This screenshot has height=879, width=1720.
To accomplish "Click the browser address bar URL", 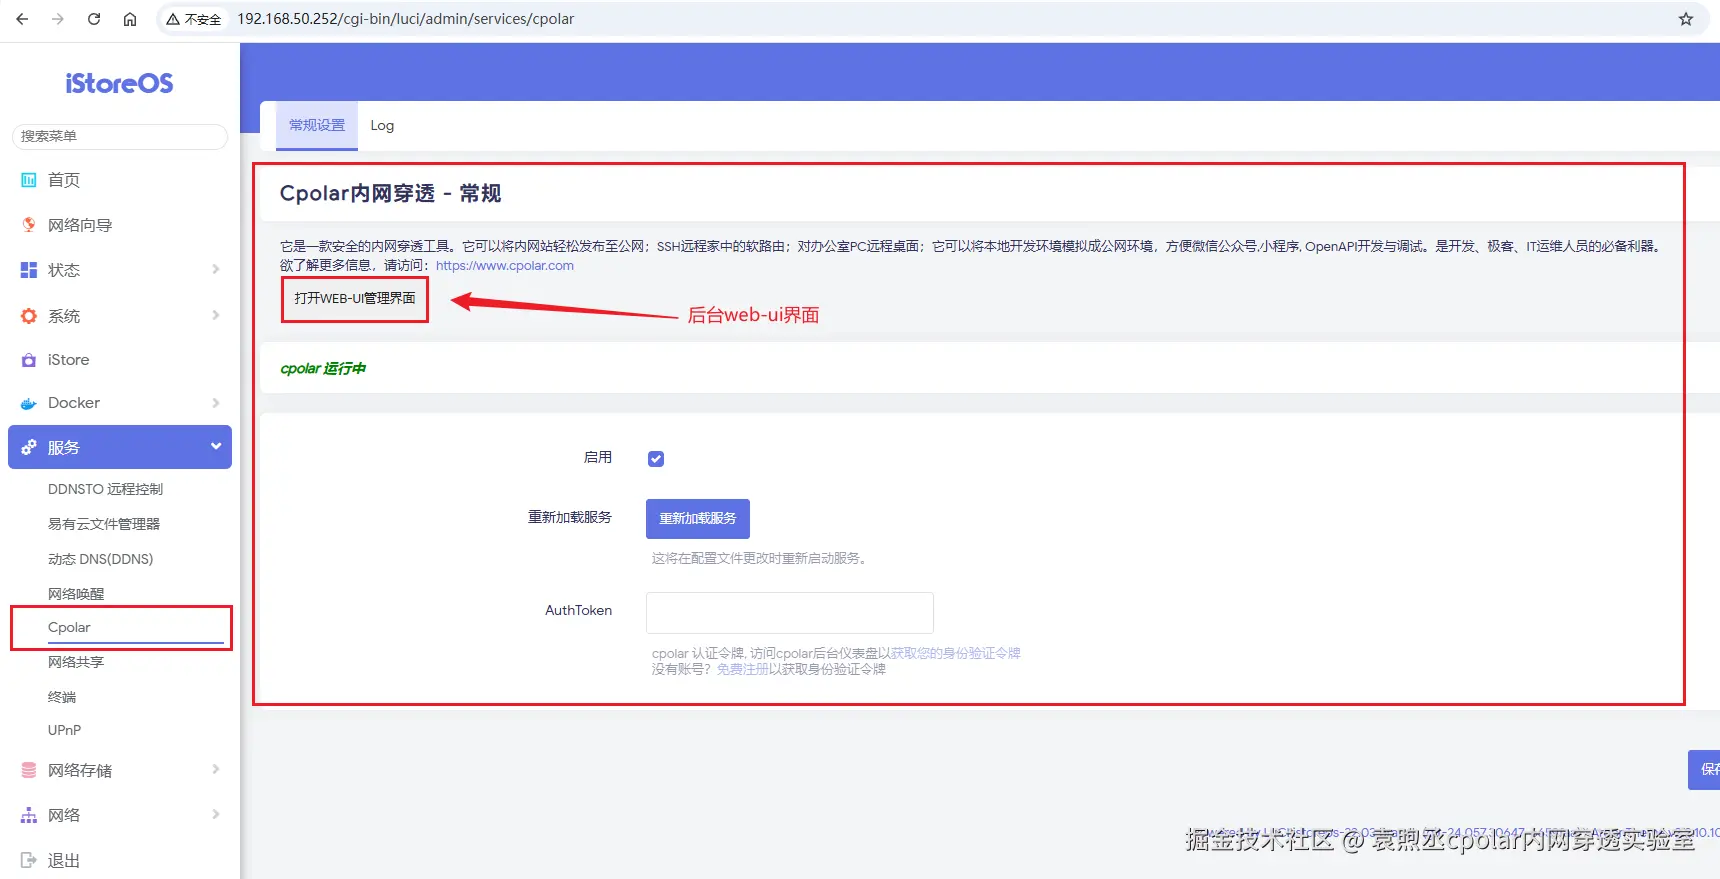I will pos(406,19).
